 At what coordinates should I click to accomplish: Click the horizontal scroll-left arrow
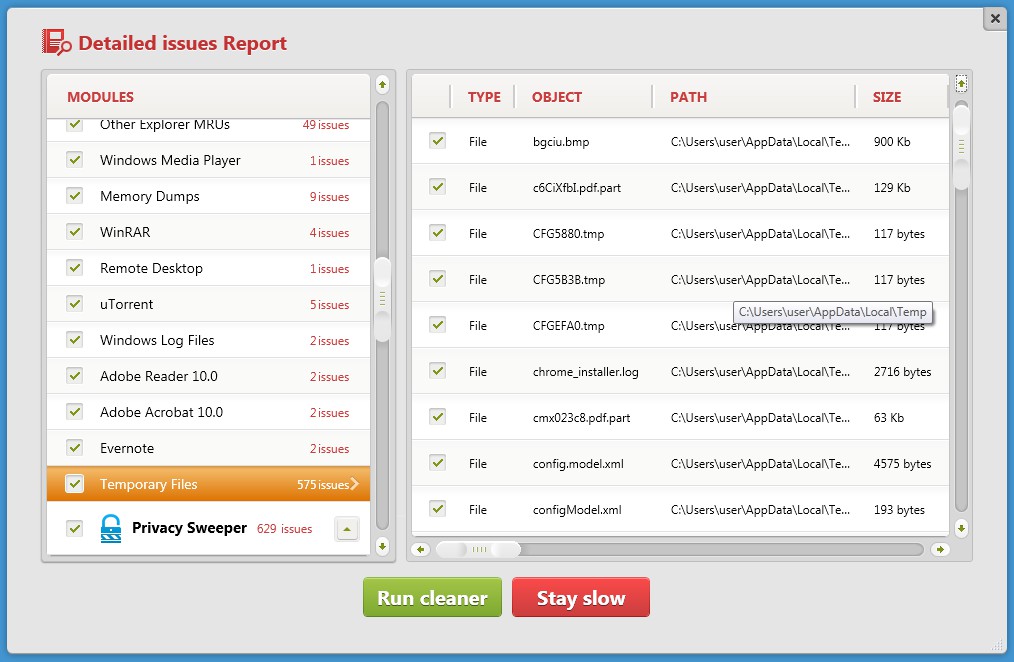(420, 550)
